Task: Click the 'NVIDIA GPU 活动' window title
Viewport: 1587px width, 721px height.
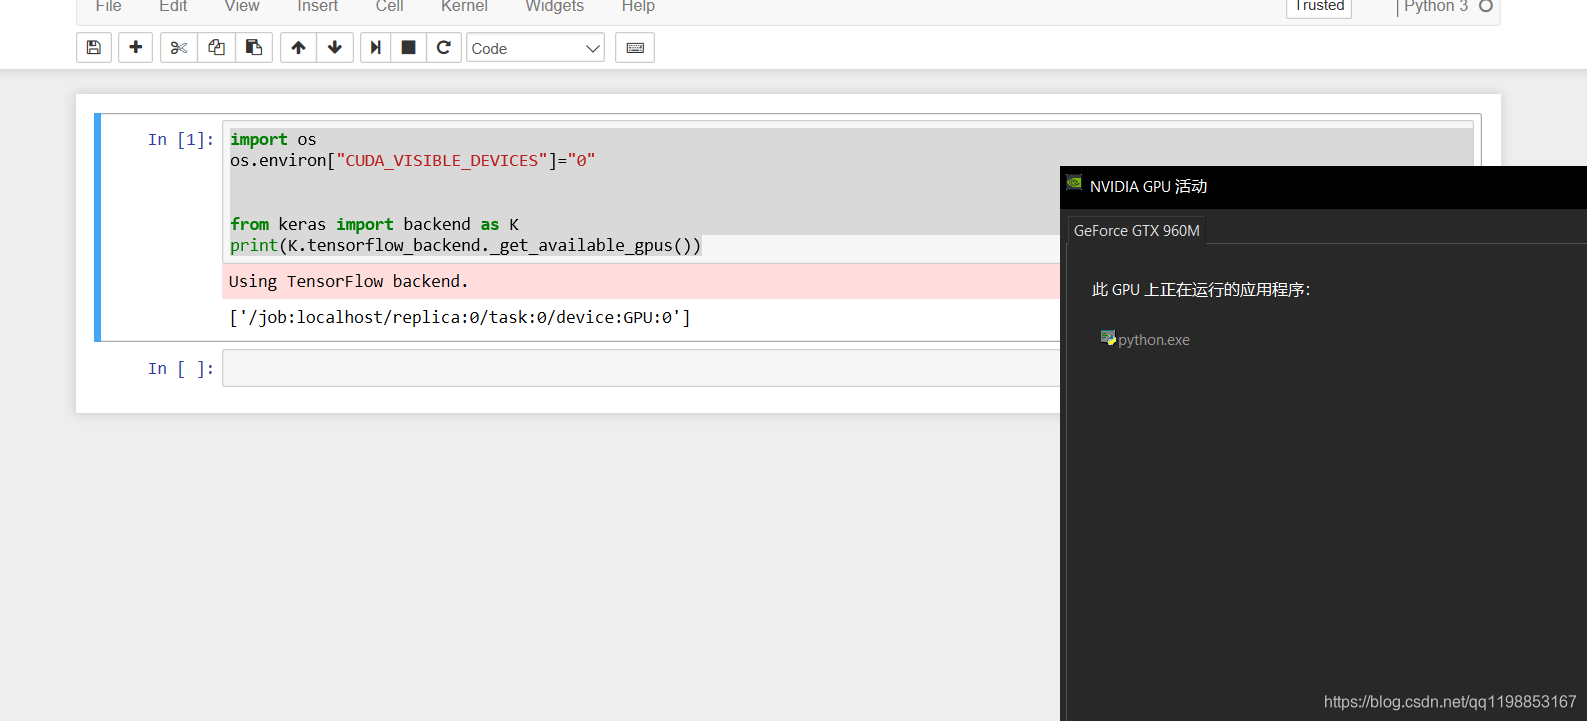Action: [1148, 187]
